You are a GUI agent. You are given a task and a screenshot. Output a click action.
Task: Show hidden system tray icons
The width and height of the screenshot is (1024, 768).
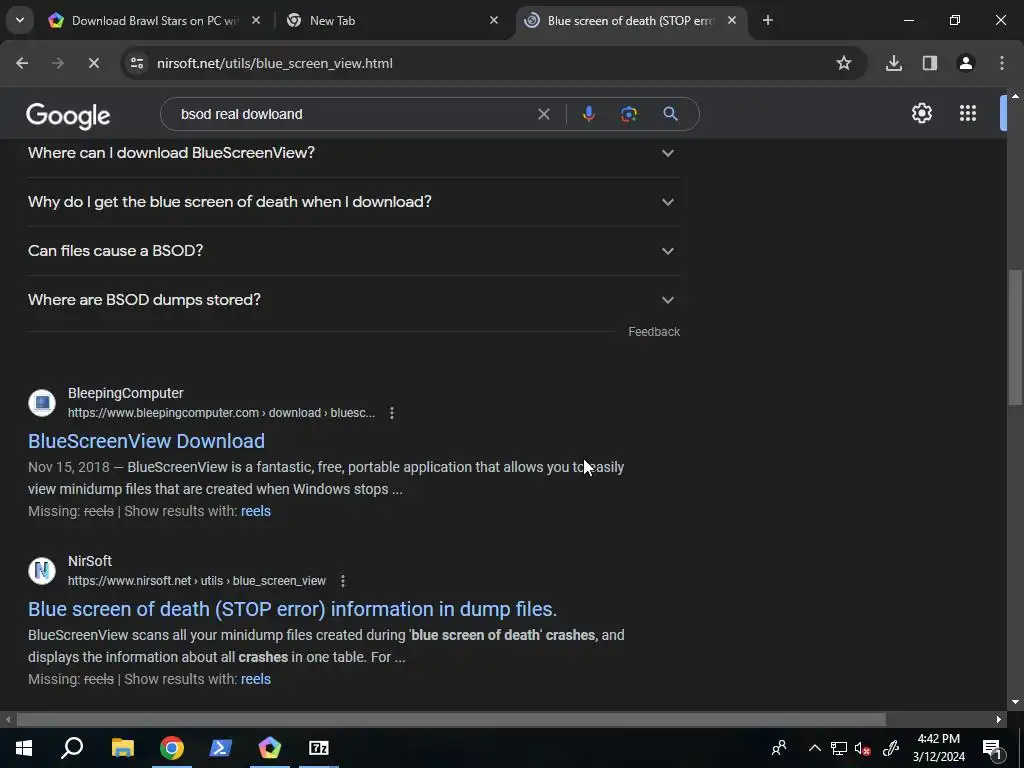(814, 748)
